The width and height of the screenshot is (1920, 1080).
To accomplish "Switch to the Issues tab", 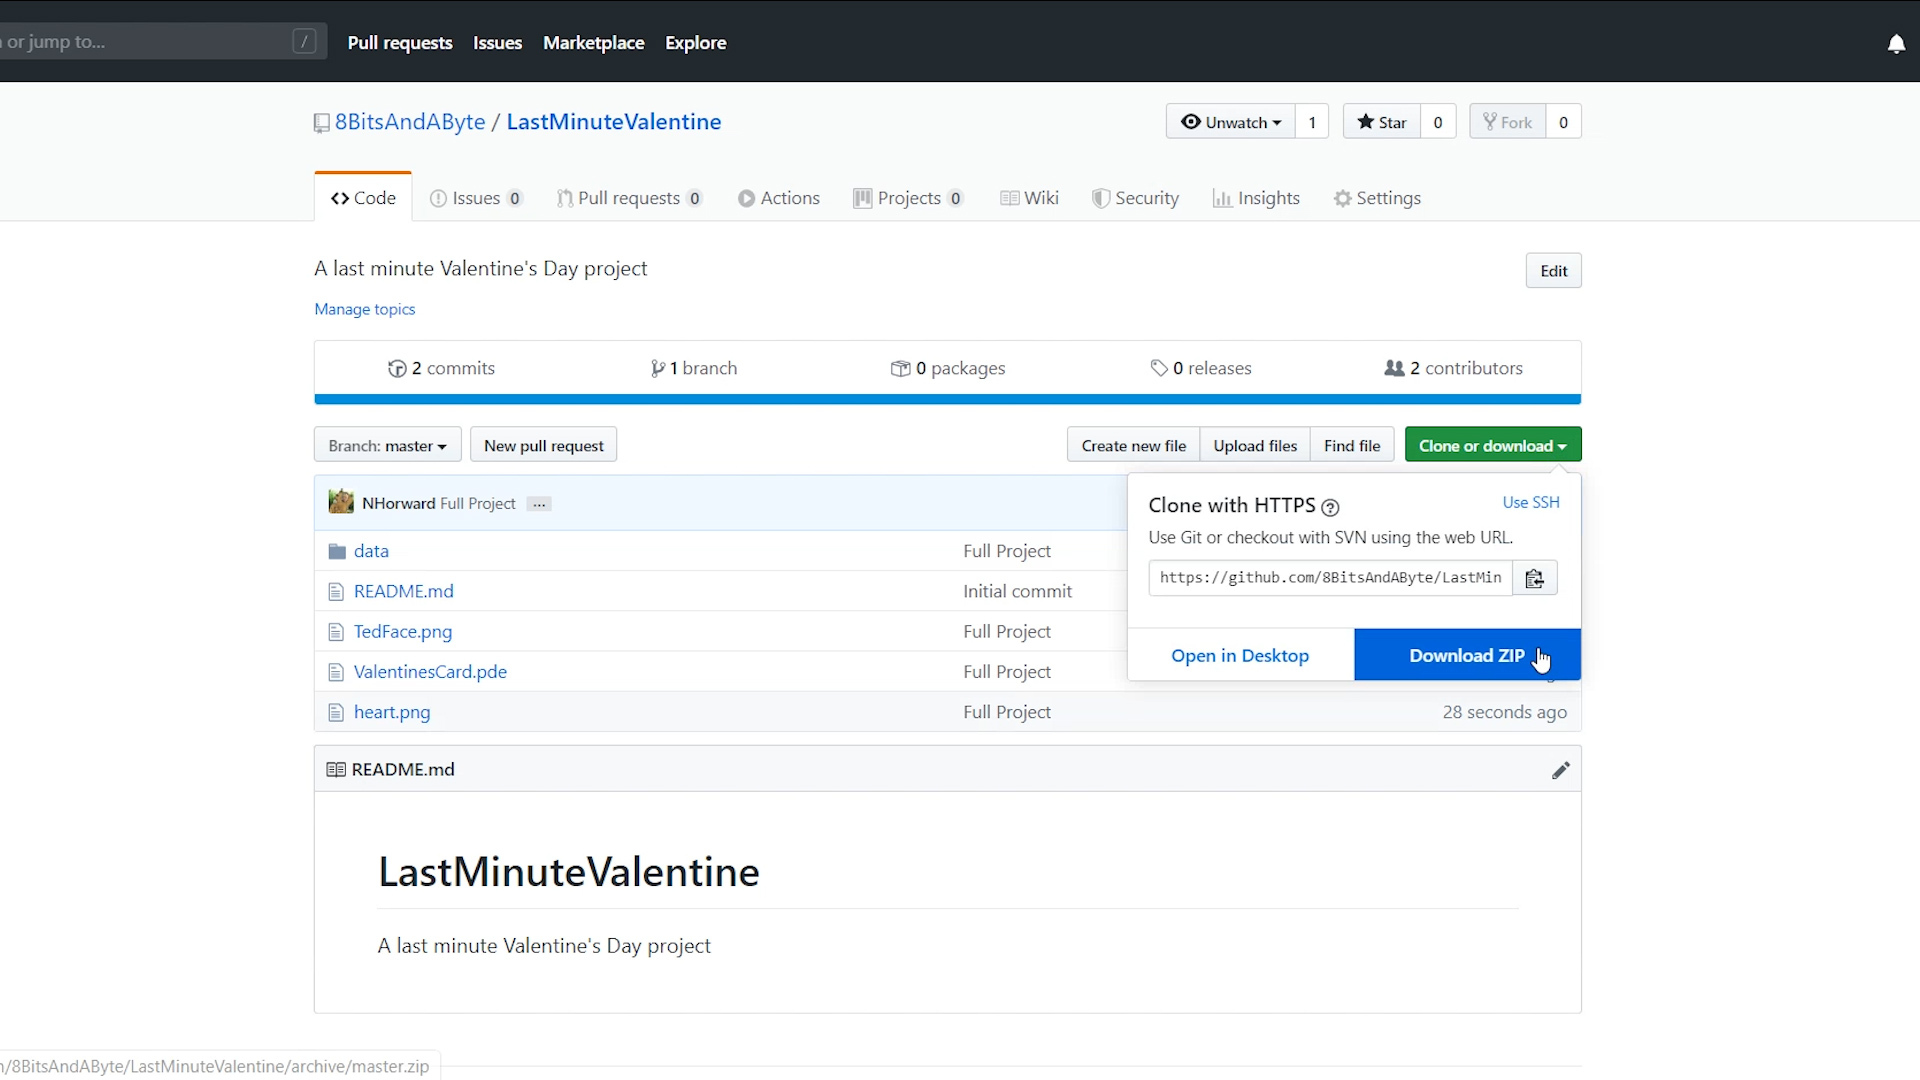I will 476,197.
